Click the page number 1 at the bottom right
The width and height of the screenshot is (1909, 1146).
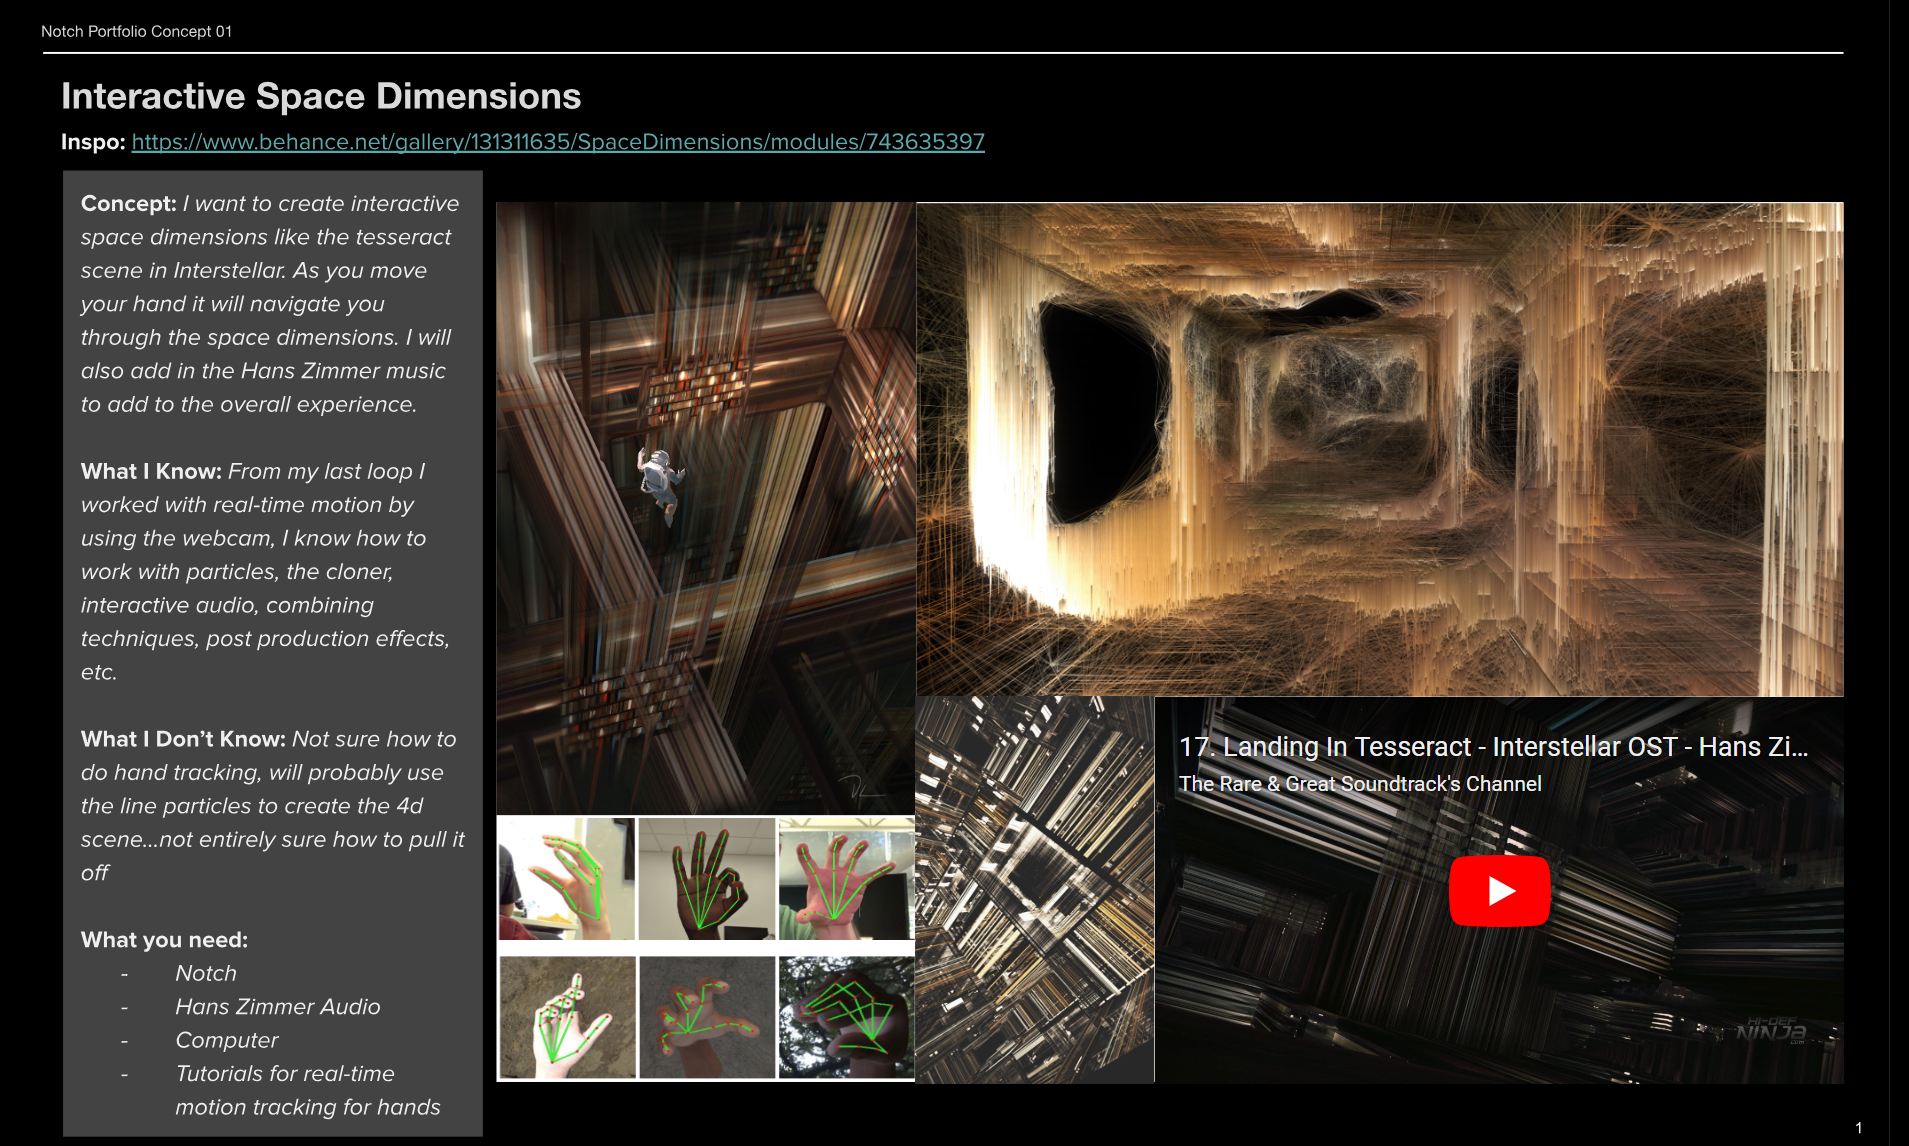pyautogui.click(x=1859, y=1128)
